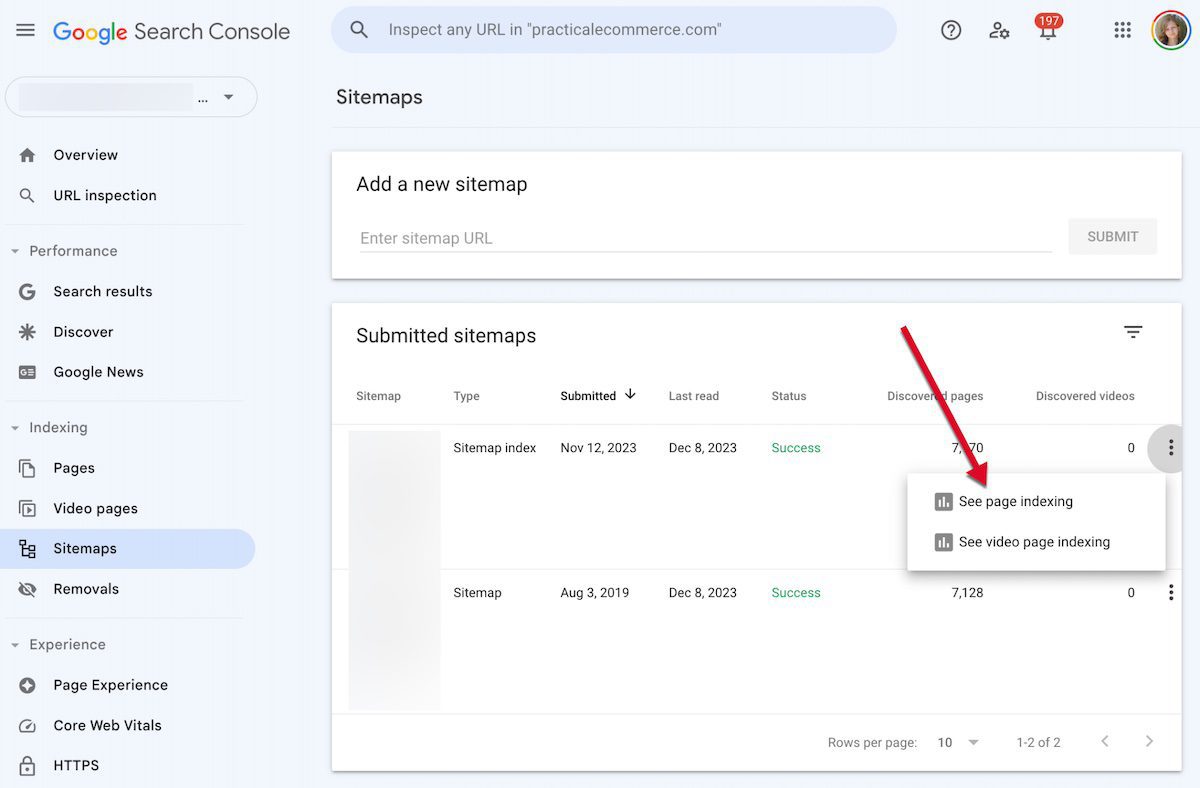Open the help question mark icon
The width and height of the screenshot is (1200, 788).
tap(951, 30)
